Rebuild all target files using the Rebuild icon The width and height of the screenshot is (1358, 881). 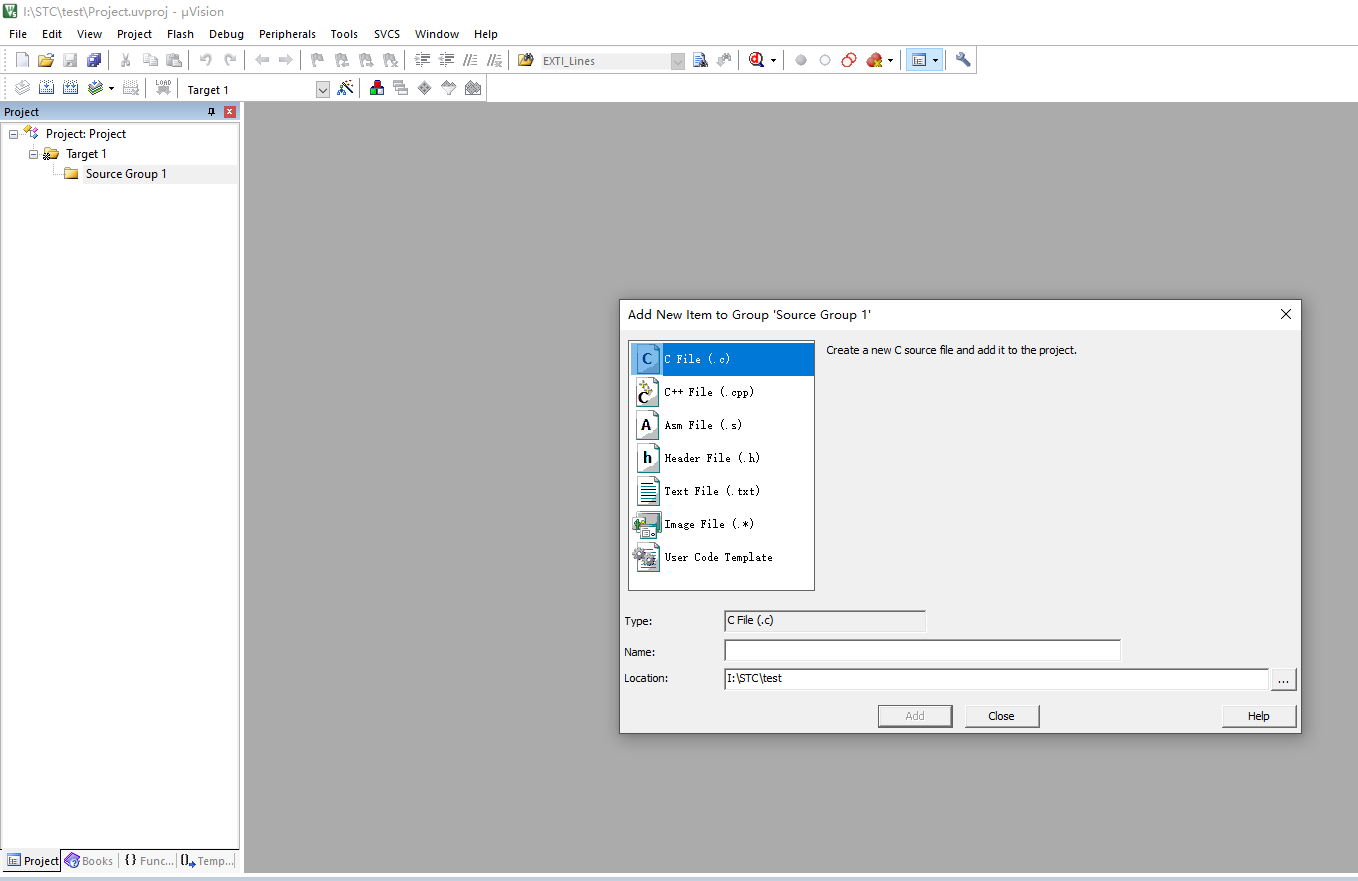(70, 88)
